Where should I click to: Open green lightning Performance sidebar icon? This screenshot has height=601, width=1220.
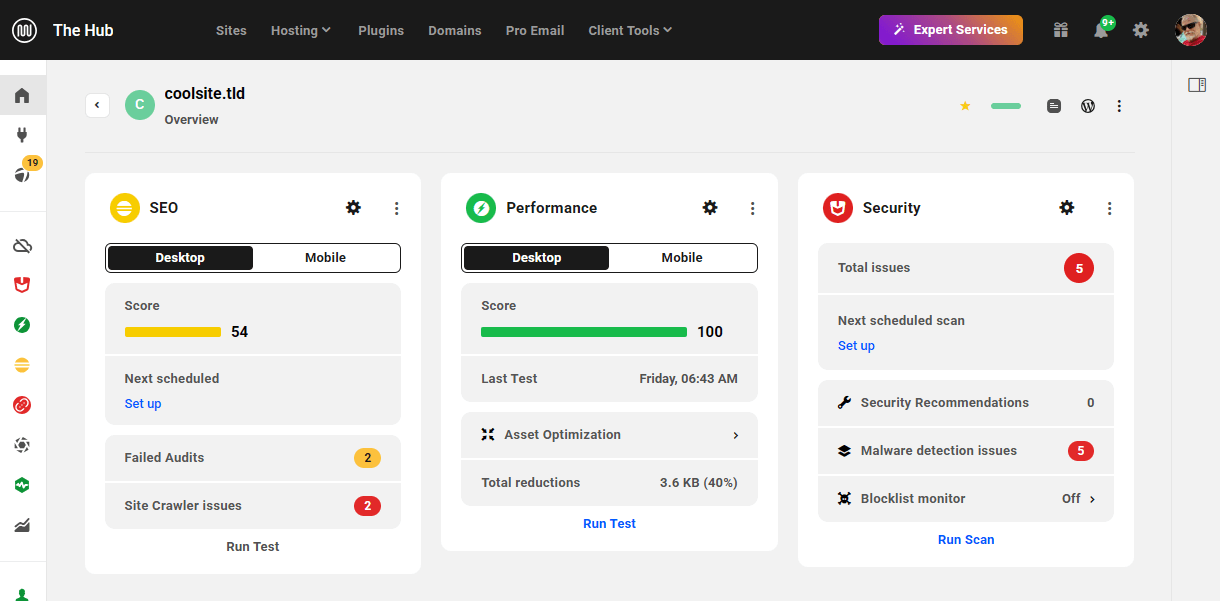coord(22,325)
